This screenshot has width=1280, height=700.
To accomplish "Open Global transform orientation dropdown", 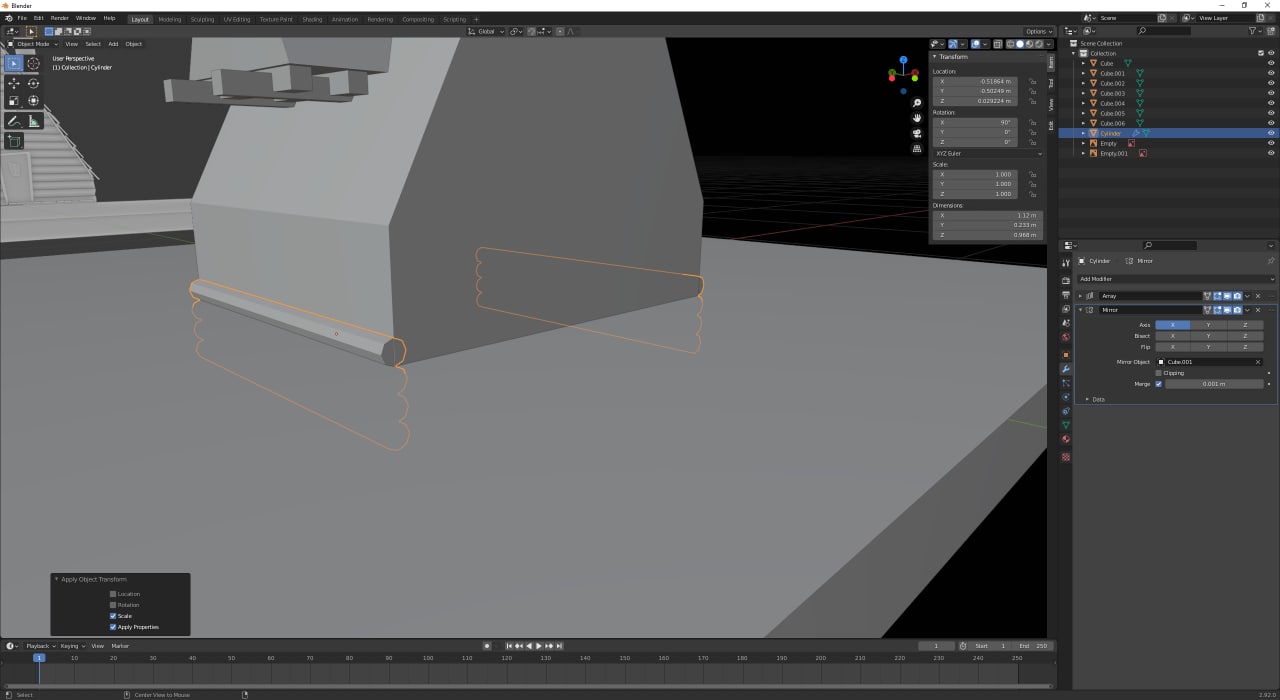I will click(485, 31).
